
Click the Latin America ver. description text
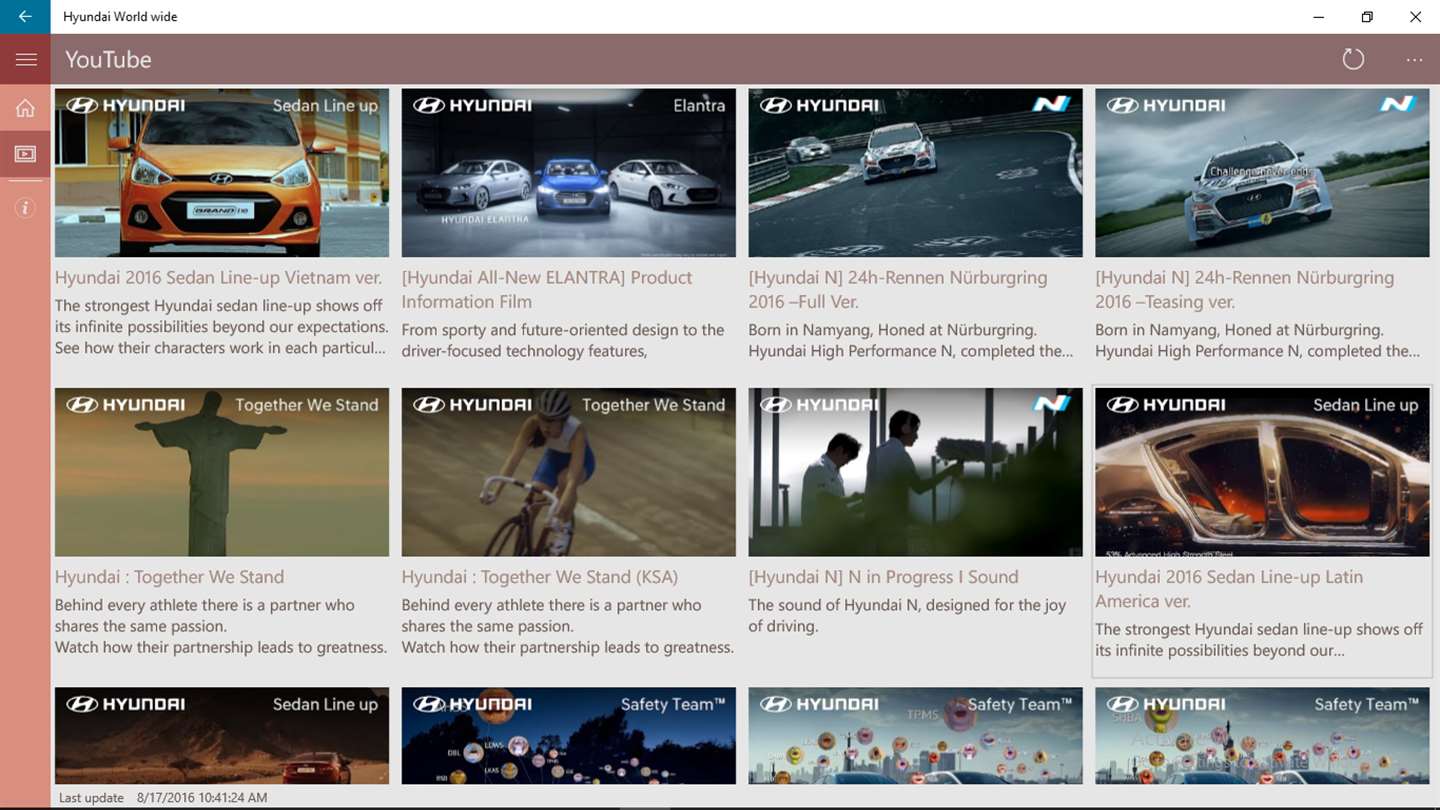[1259, 640]
